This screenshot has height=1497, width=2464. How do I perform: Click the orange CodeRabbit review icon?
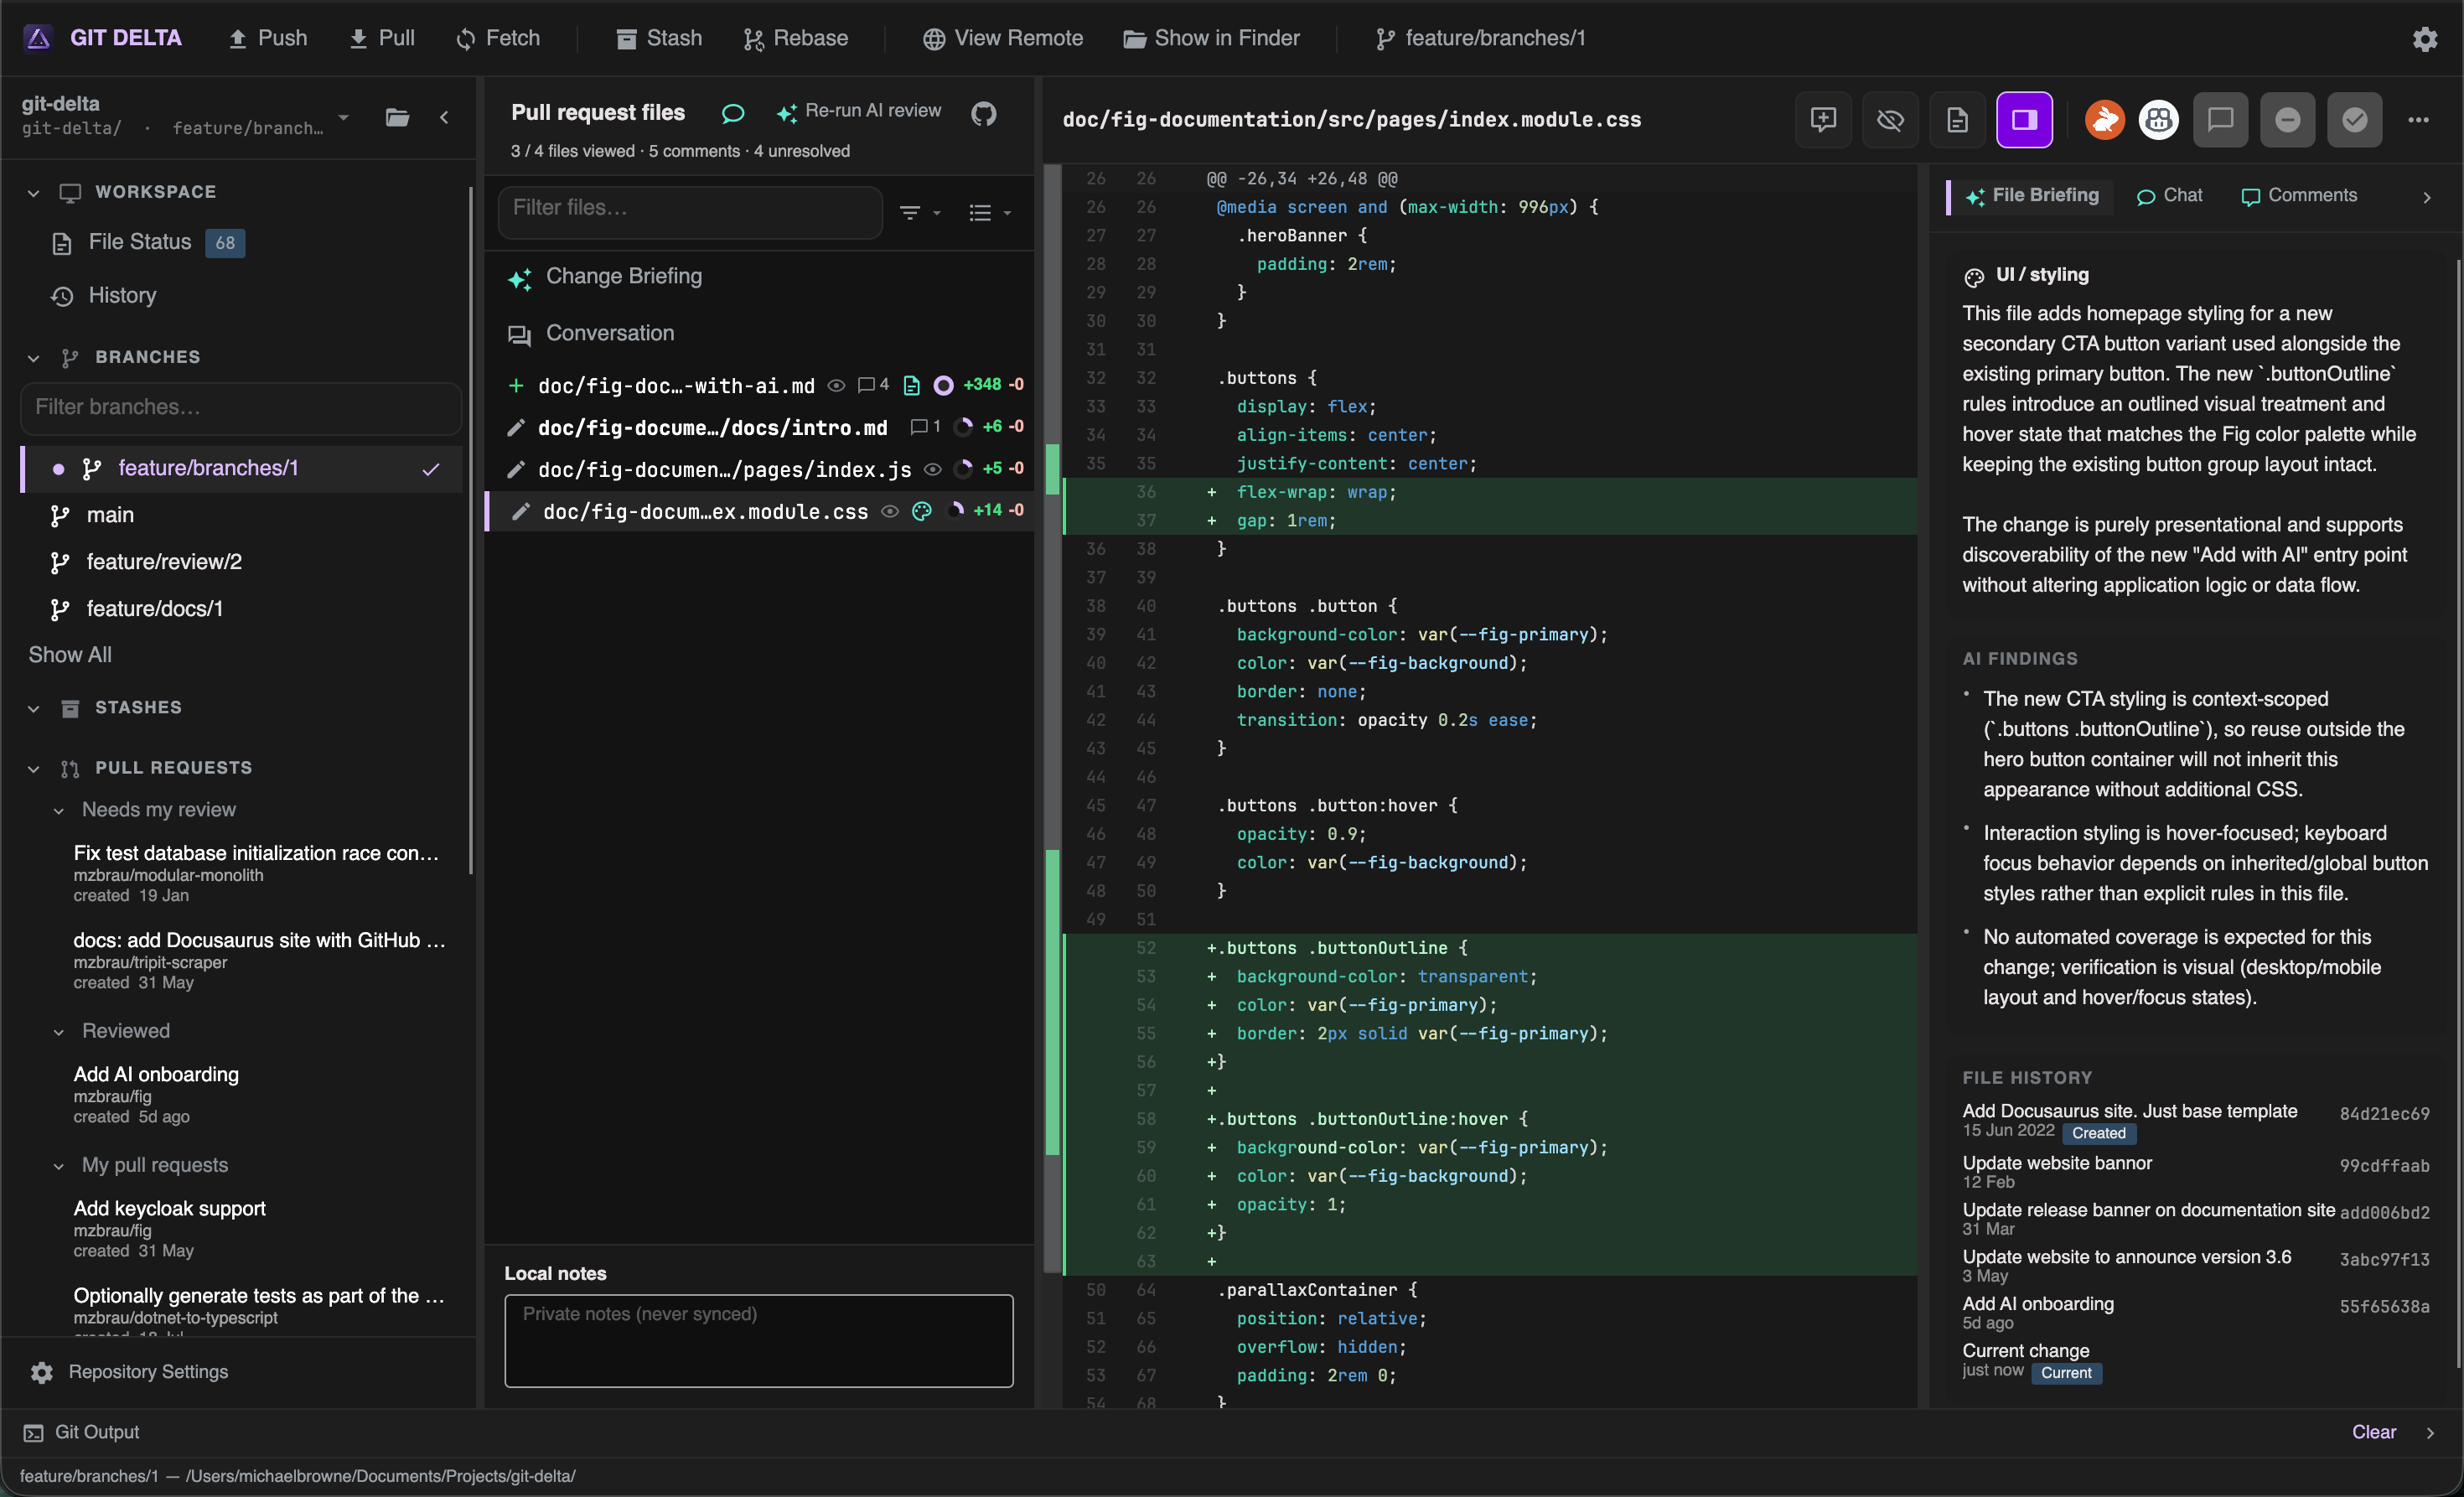pos(2104,120)
